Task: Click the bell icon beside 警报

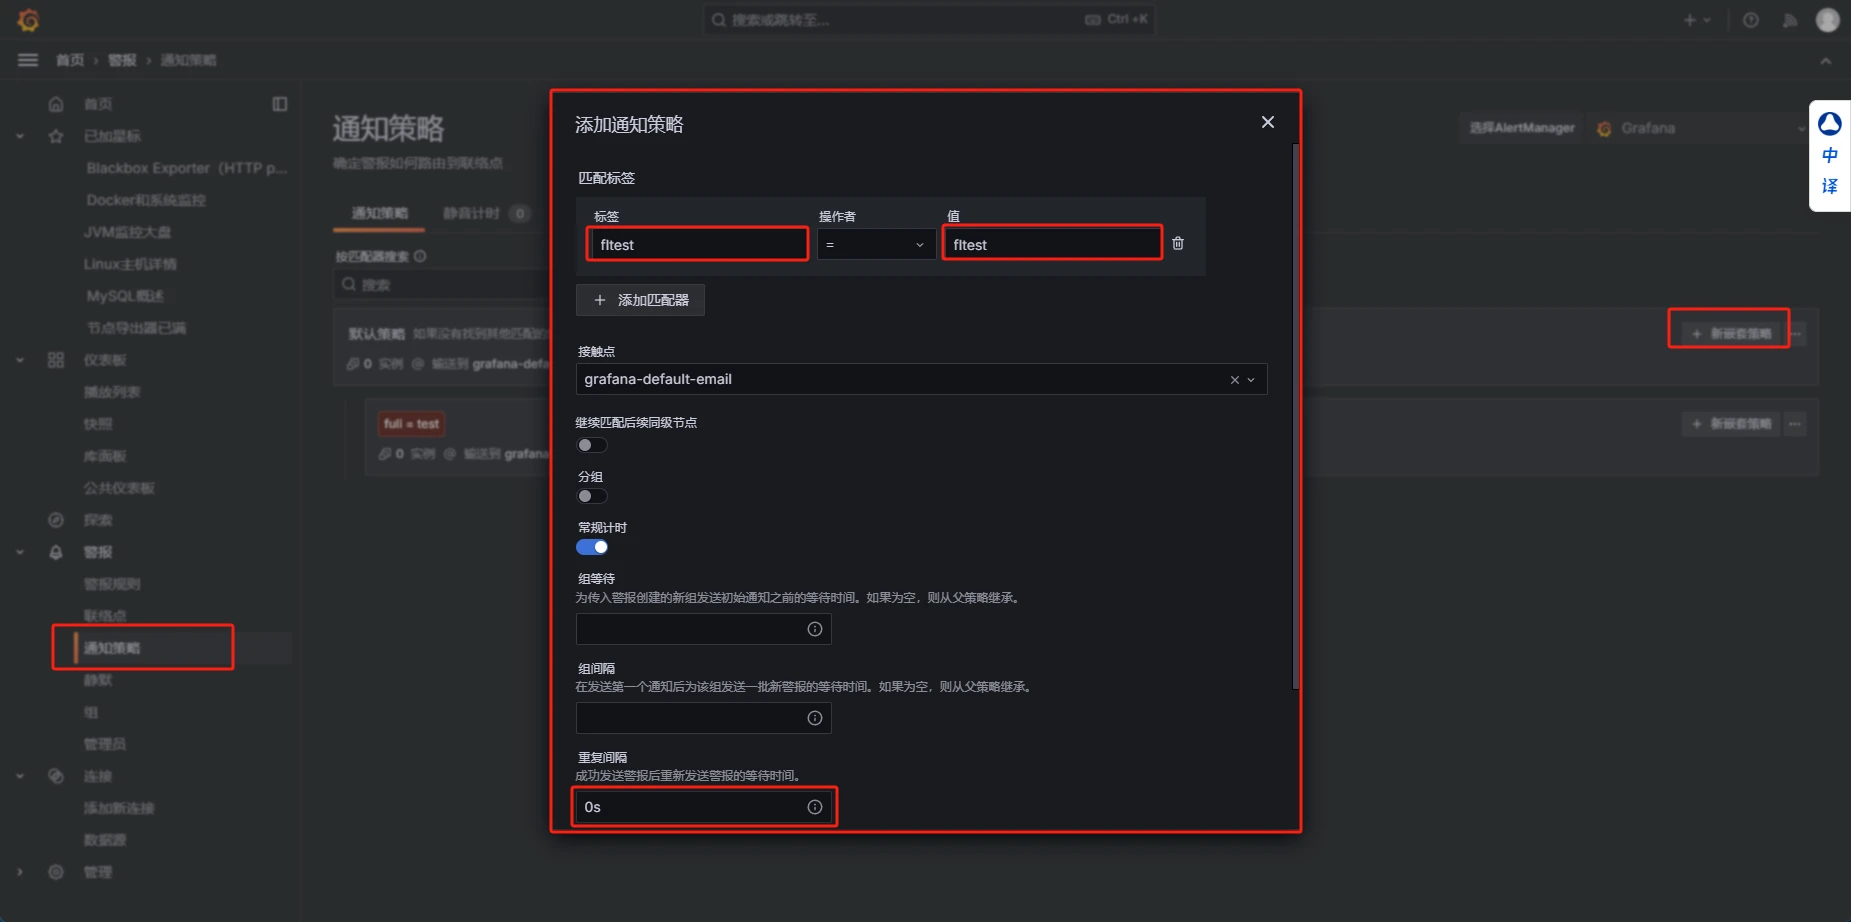Action: click(56, 552)
